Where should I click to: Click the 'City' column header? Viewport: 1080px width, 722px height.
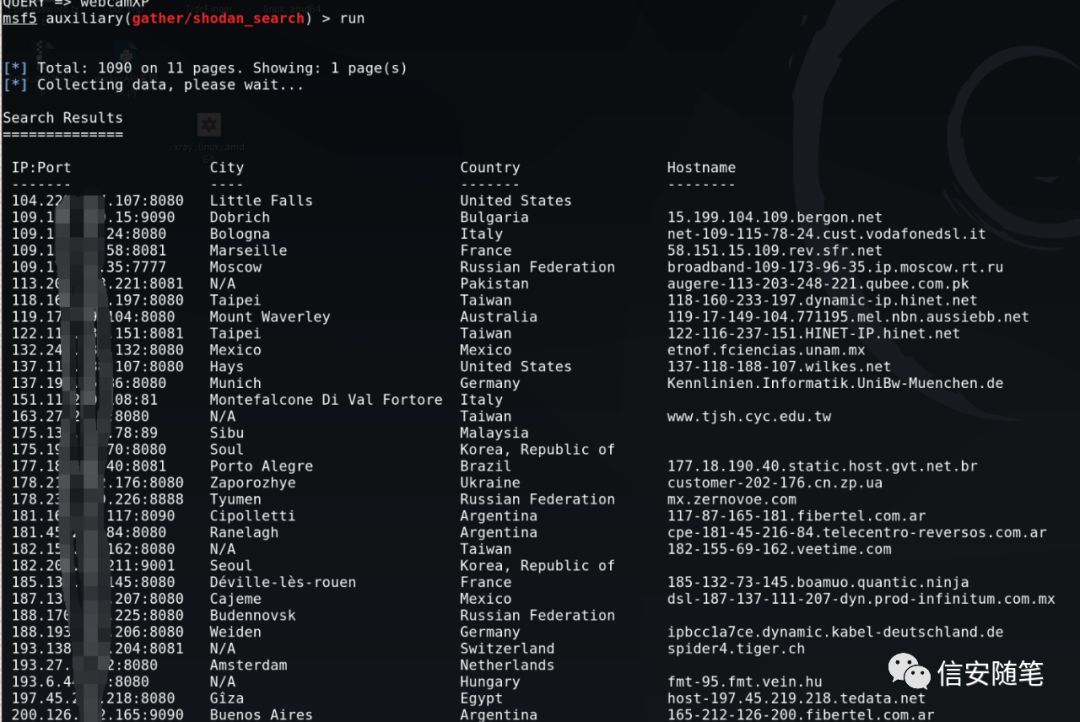point(227,167)
